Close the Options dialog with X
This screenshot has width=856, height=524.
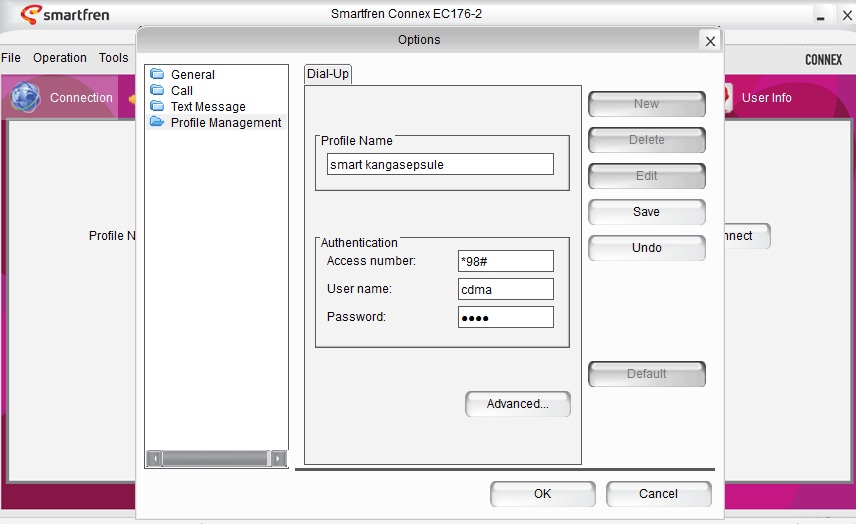tap(710, 41)
